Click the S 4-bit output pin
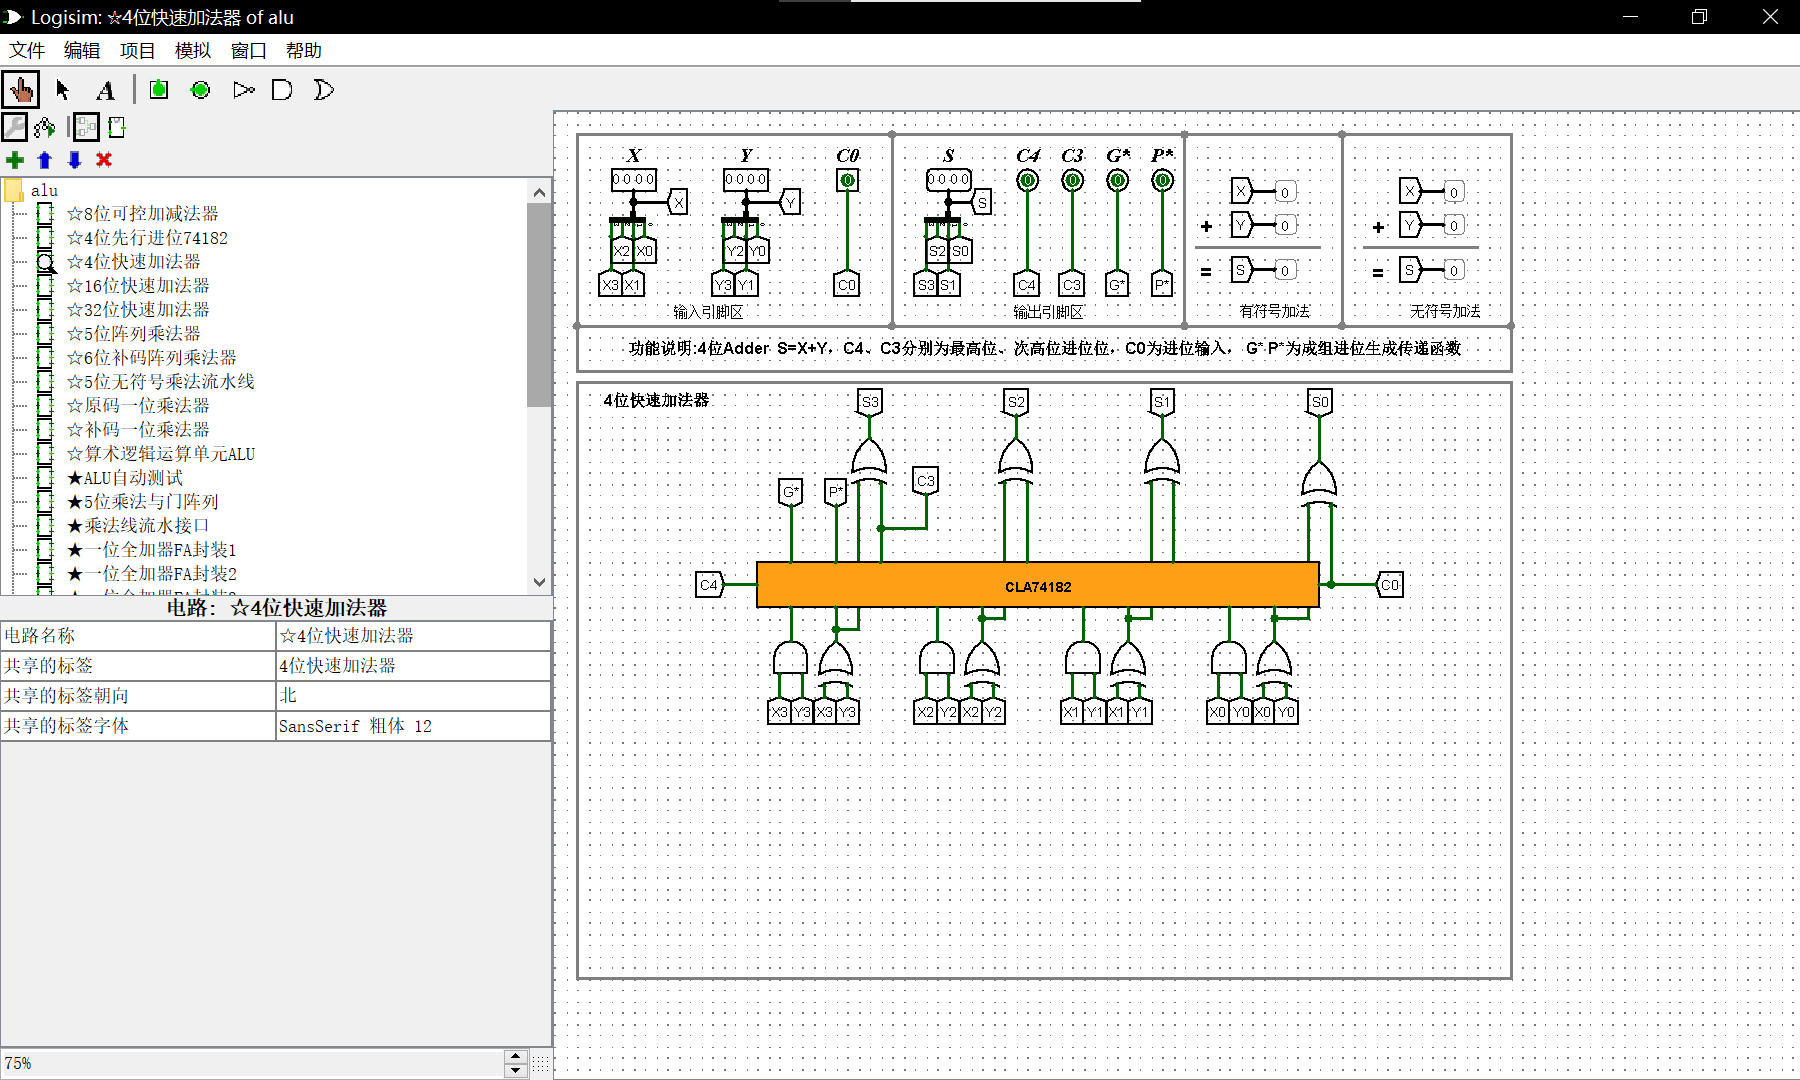The image size is (1800, 1080). coord(949,180)
